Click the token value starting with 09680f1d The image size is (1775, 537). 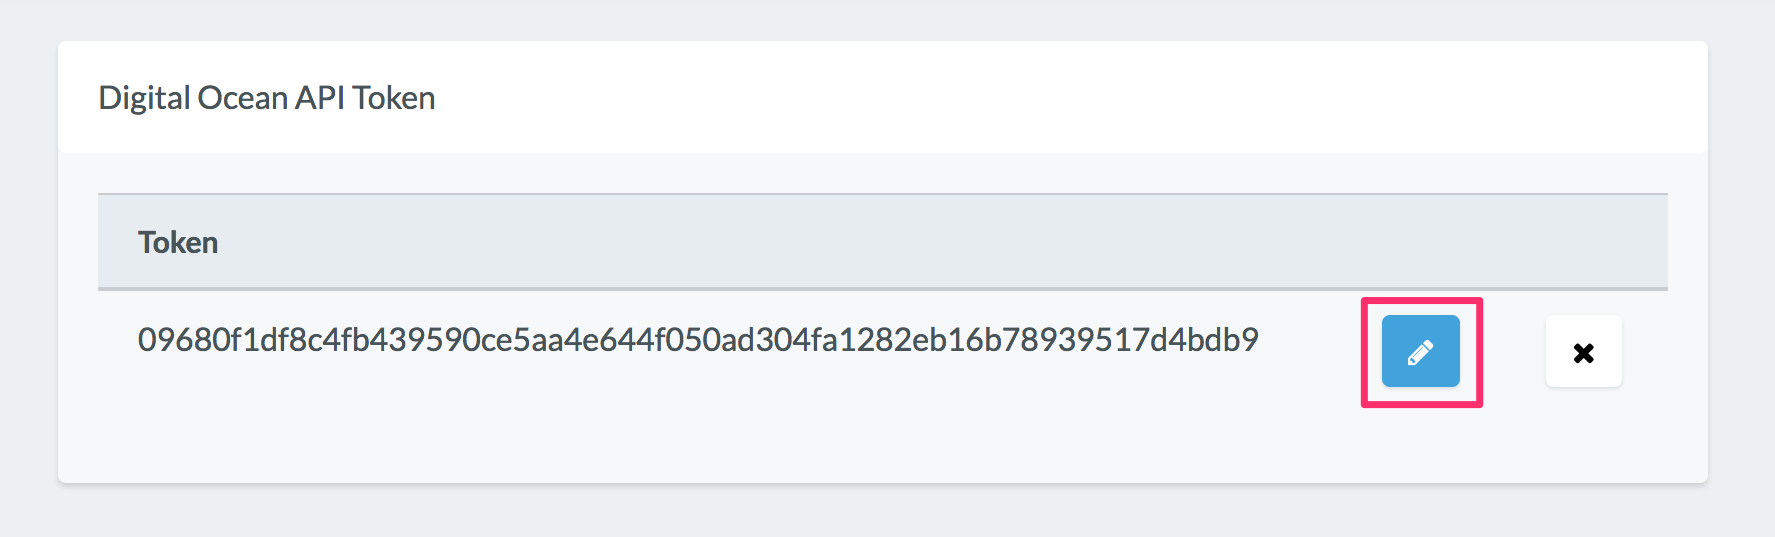(698, 340)
